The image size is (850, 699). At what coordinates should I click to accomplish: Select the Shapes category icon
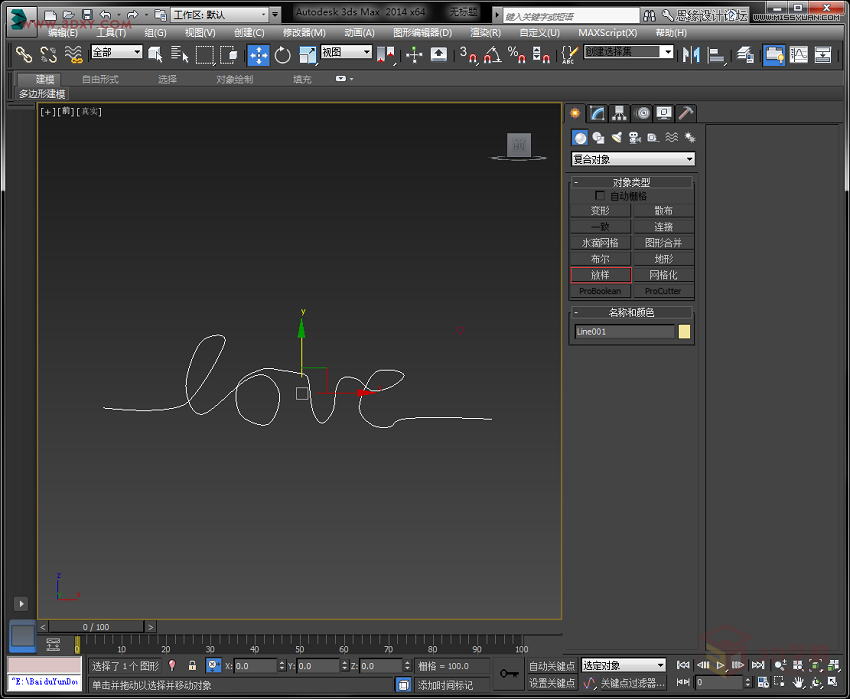pyautogui.click(x=598, y=138)
